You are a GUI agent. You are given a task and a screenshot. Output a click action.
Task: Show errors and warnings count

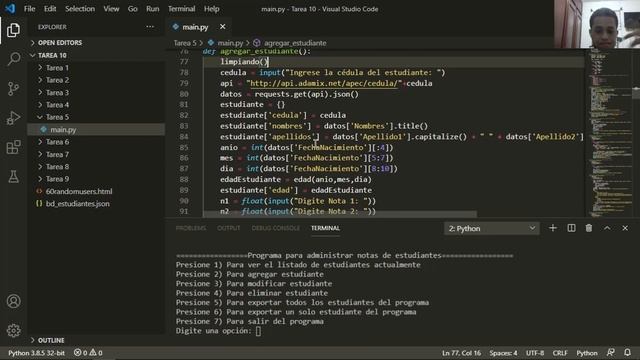pyautogui.click(x=88, y=353)
